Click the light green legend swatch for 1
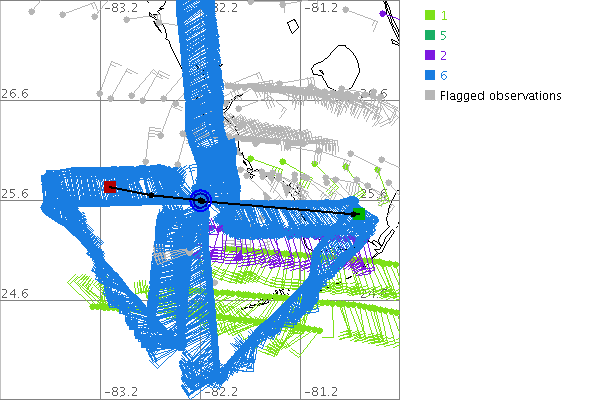Image resolution: width=600 pixels, height=400 pixels. (430, 16)
